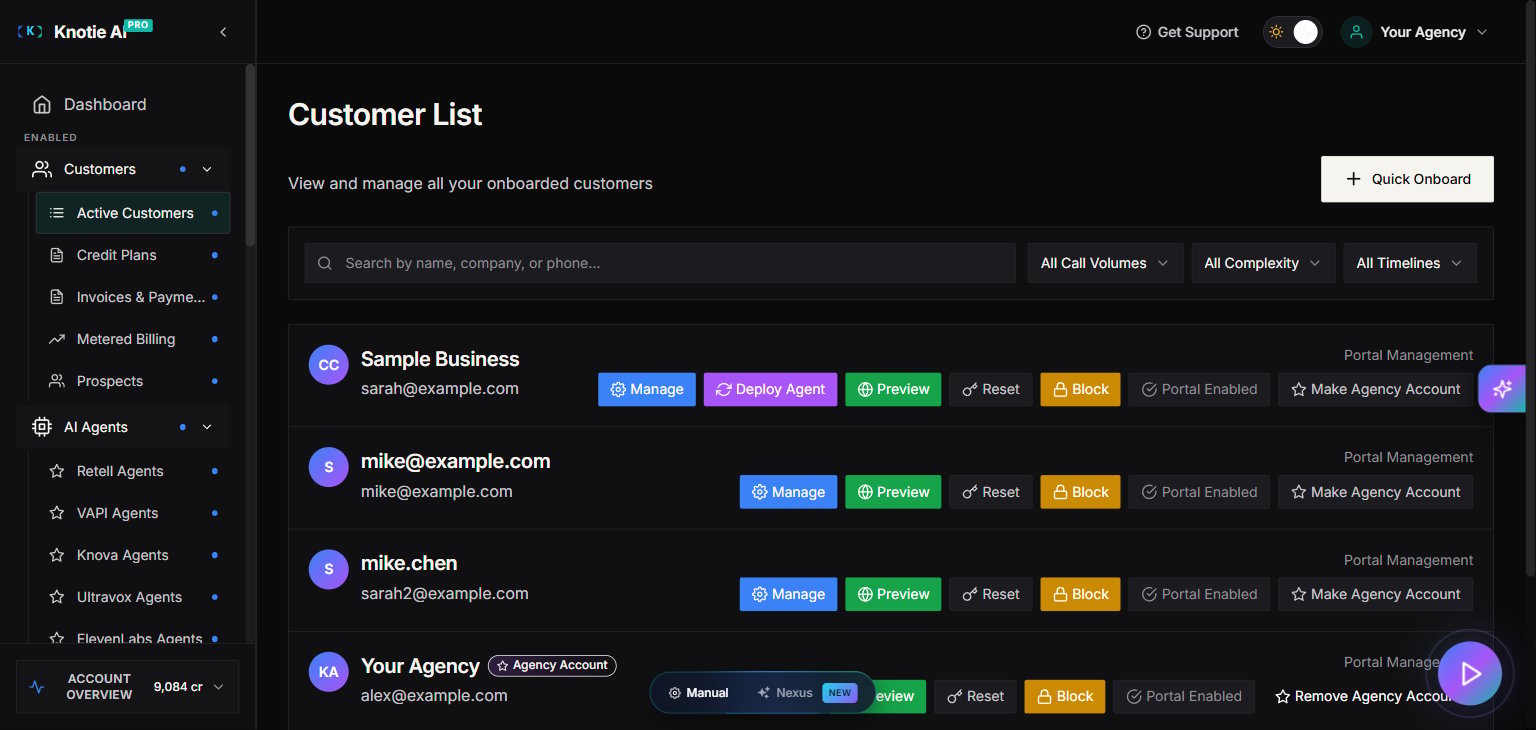Click Manage for Sample Business

tap(647, 389)
